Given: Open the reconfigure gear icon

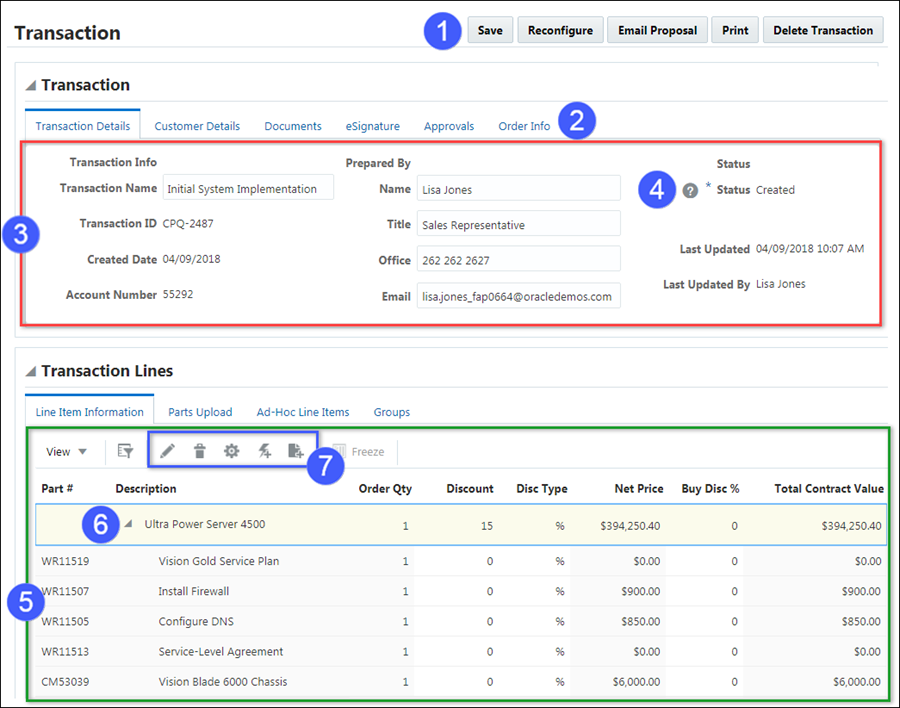Looking at the screenshot, I should tap(232, 451).
